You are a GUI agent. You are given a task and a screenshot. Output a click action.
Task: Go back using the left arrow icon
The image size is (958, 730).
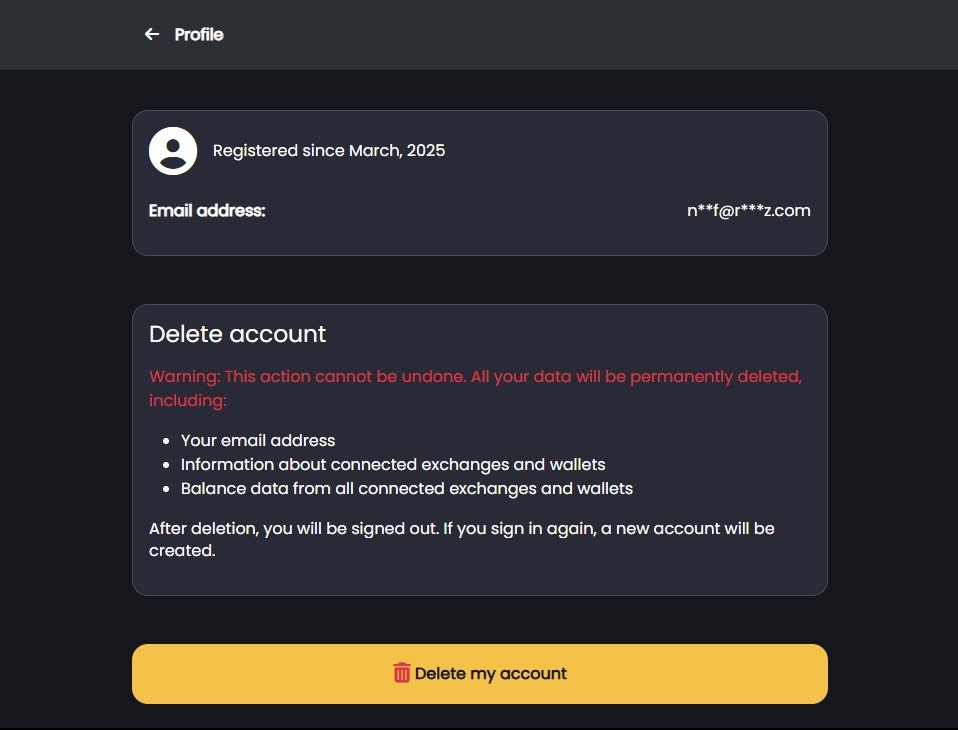152,34
